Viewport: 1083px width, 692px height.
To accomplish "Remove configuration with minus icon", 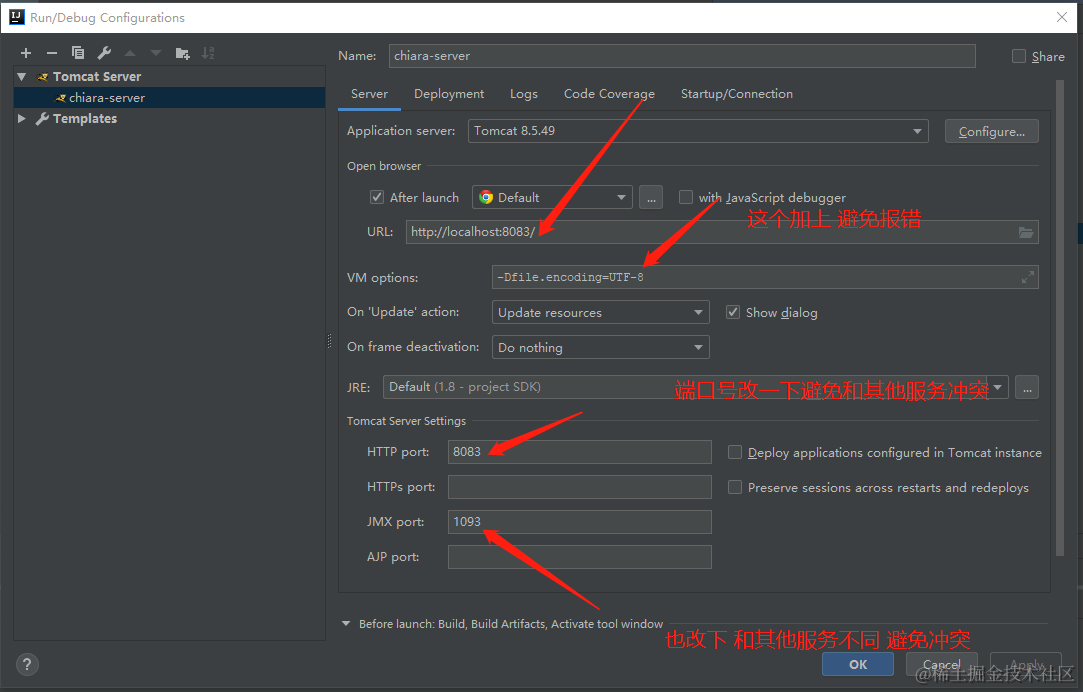I will tap(52, 53).
